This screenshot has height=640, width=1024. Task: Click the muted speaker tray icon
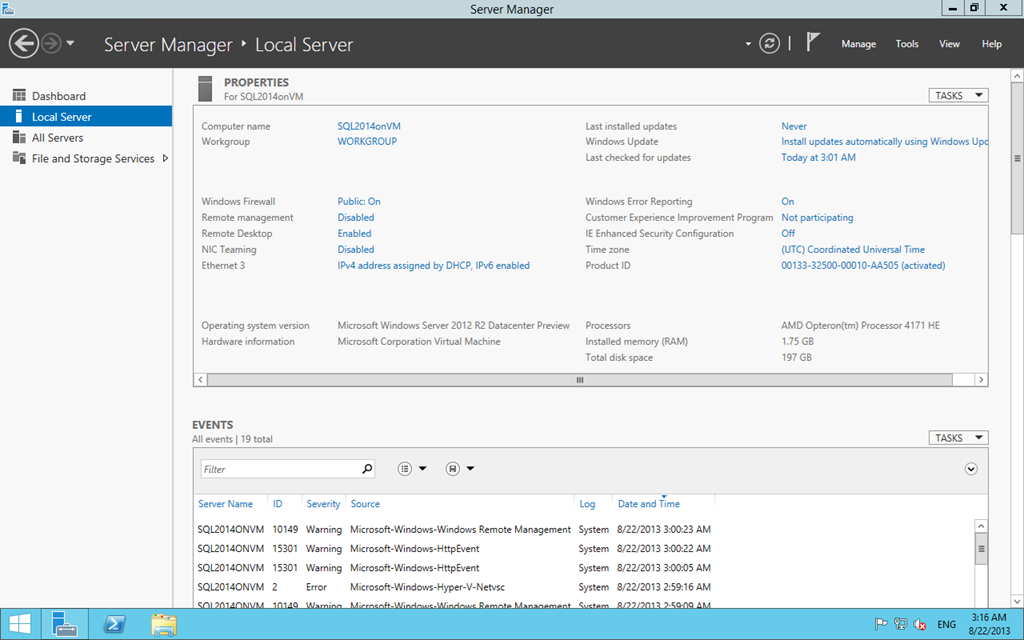click(920, 624)
